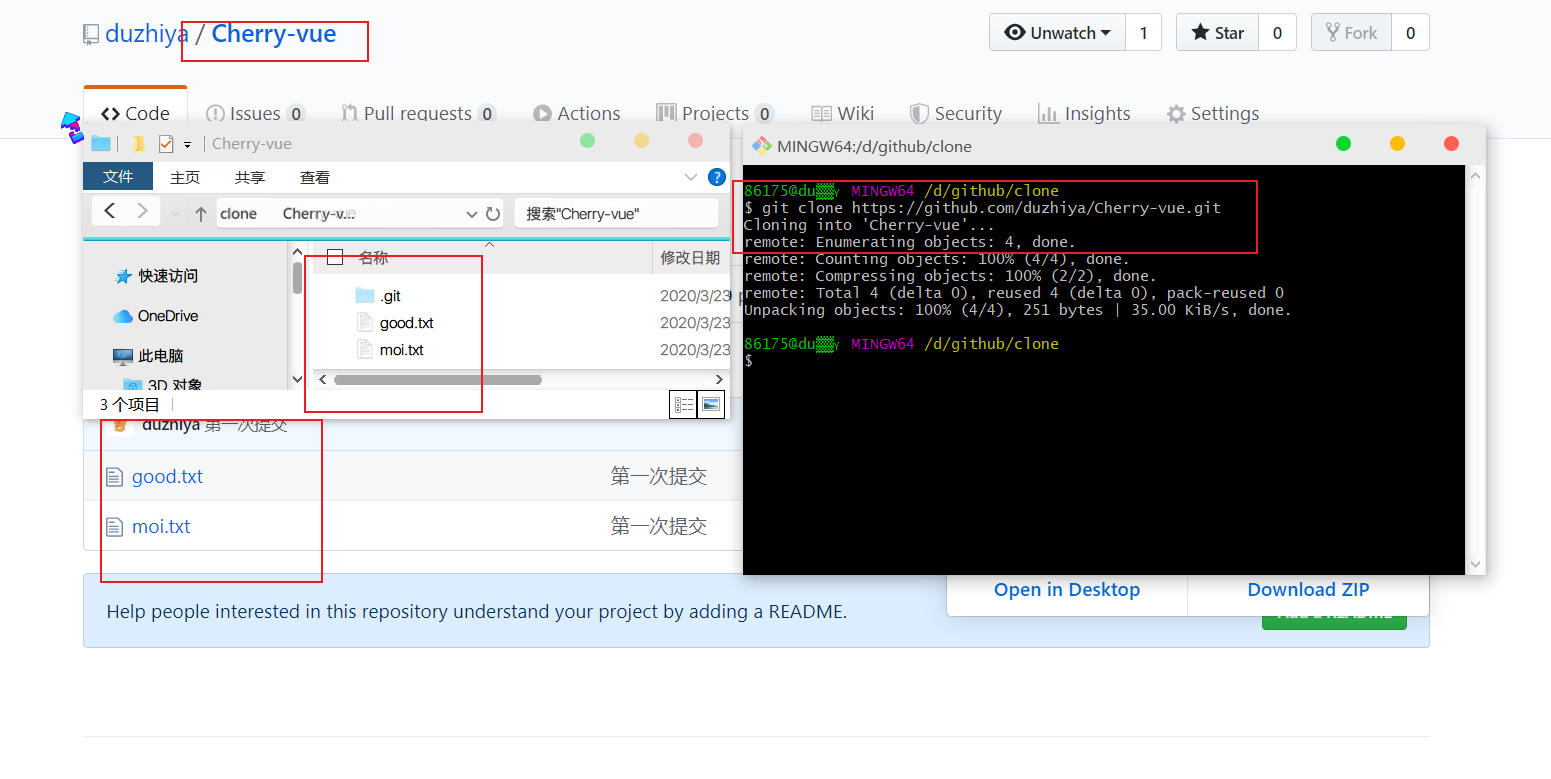Switch to the Wiki tab
This screenshot has height=779, width=1551.
tap(842, 113)
